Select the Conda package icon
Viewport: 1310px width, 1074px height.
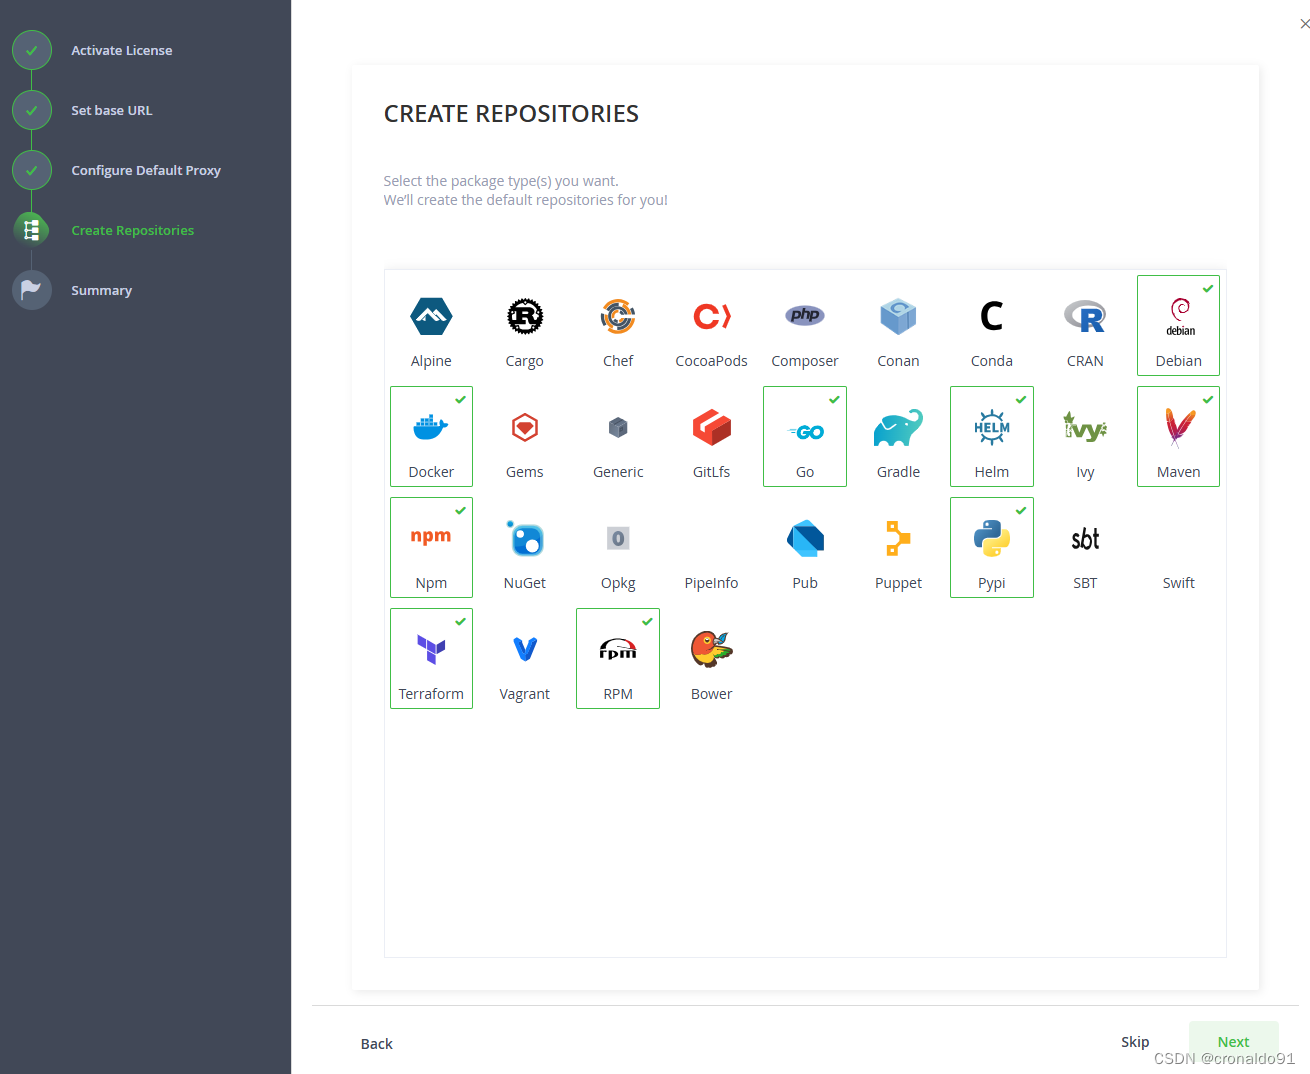click(x=991, y=317)
